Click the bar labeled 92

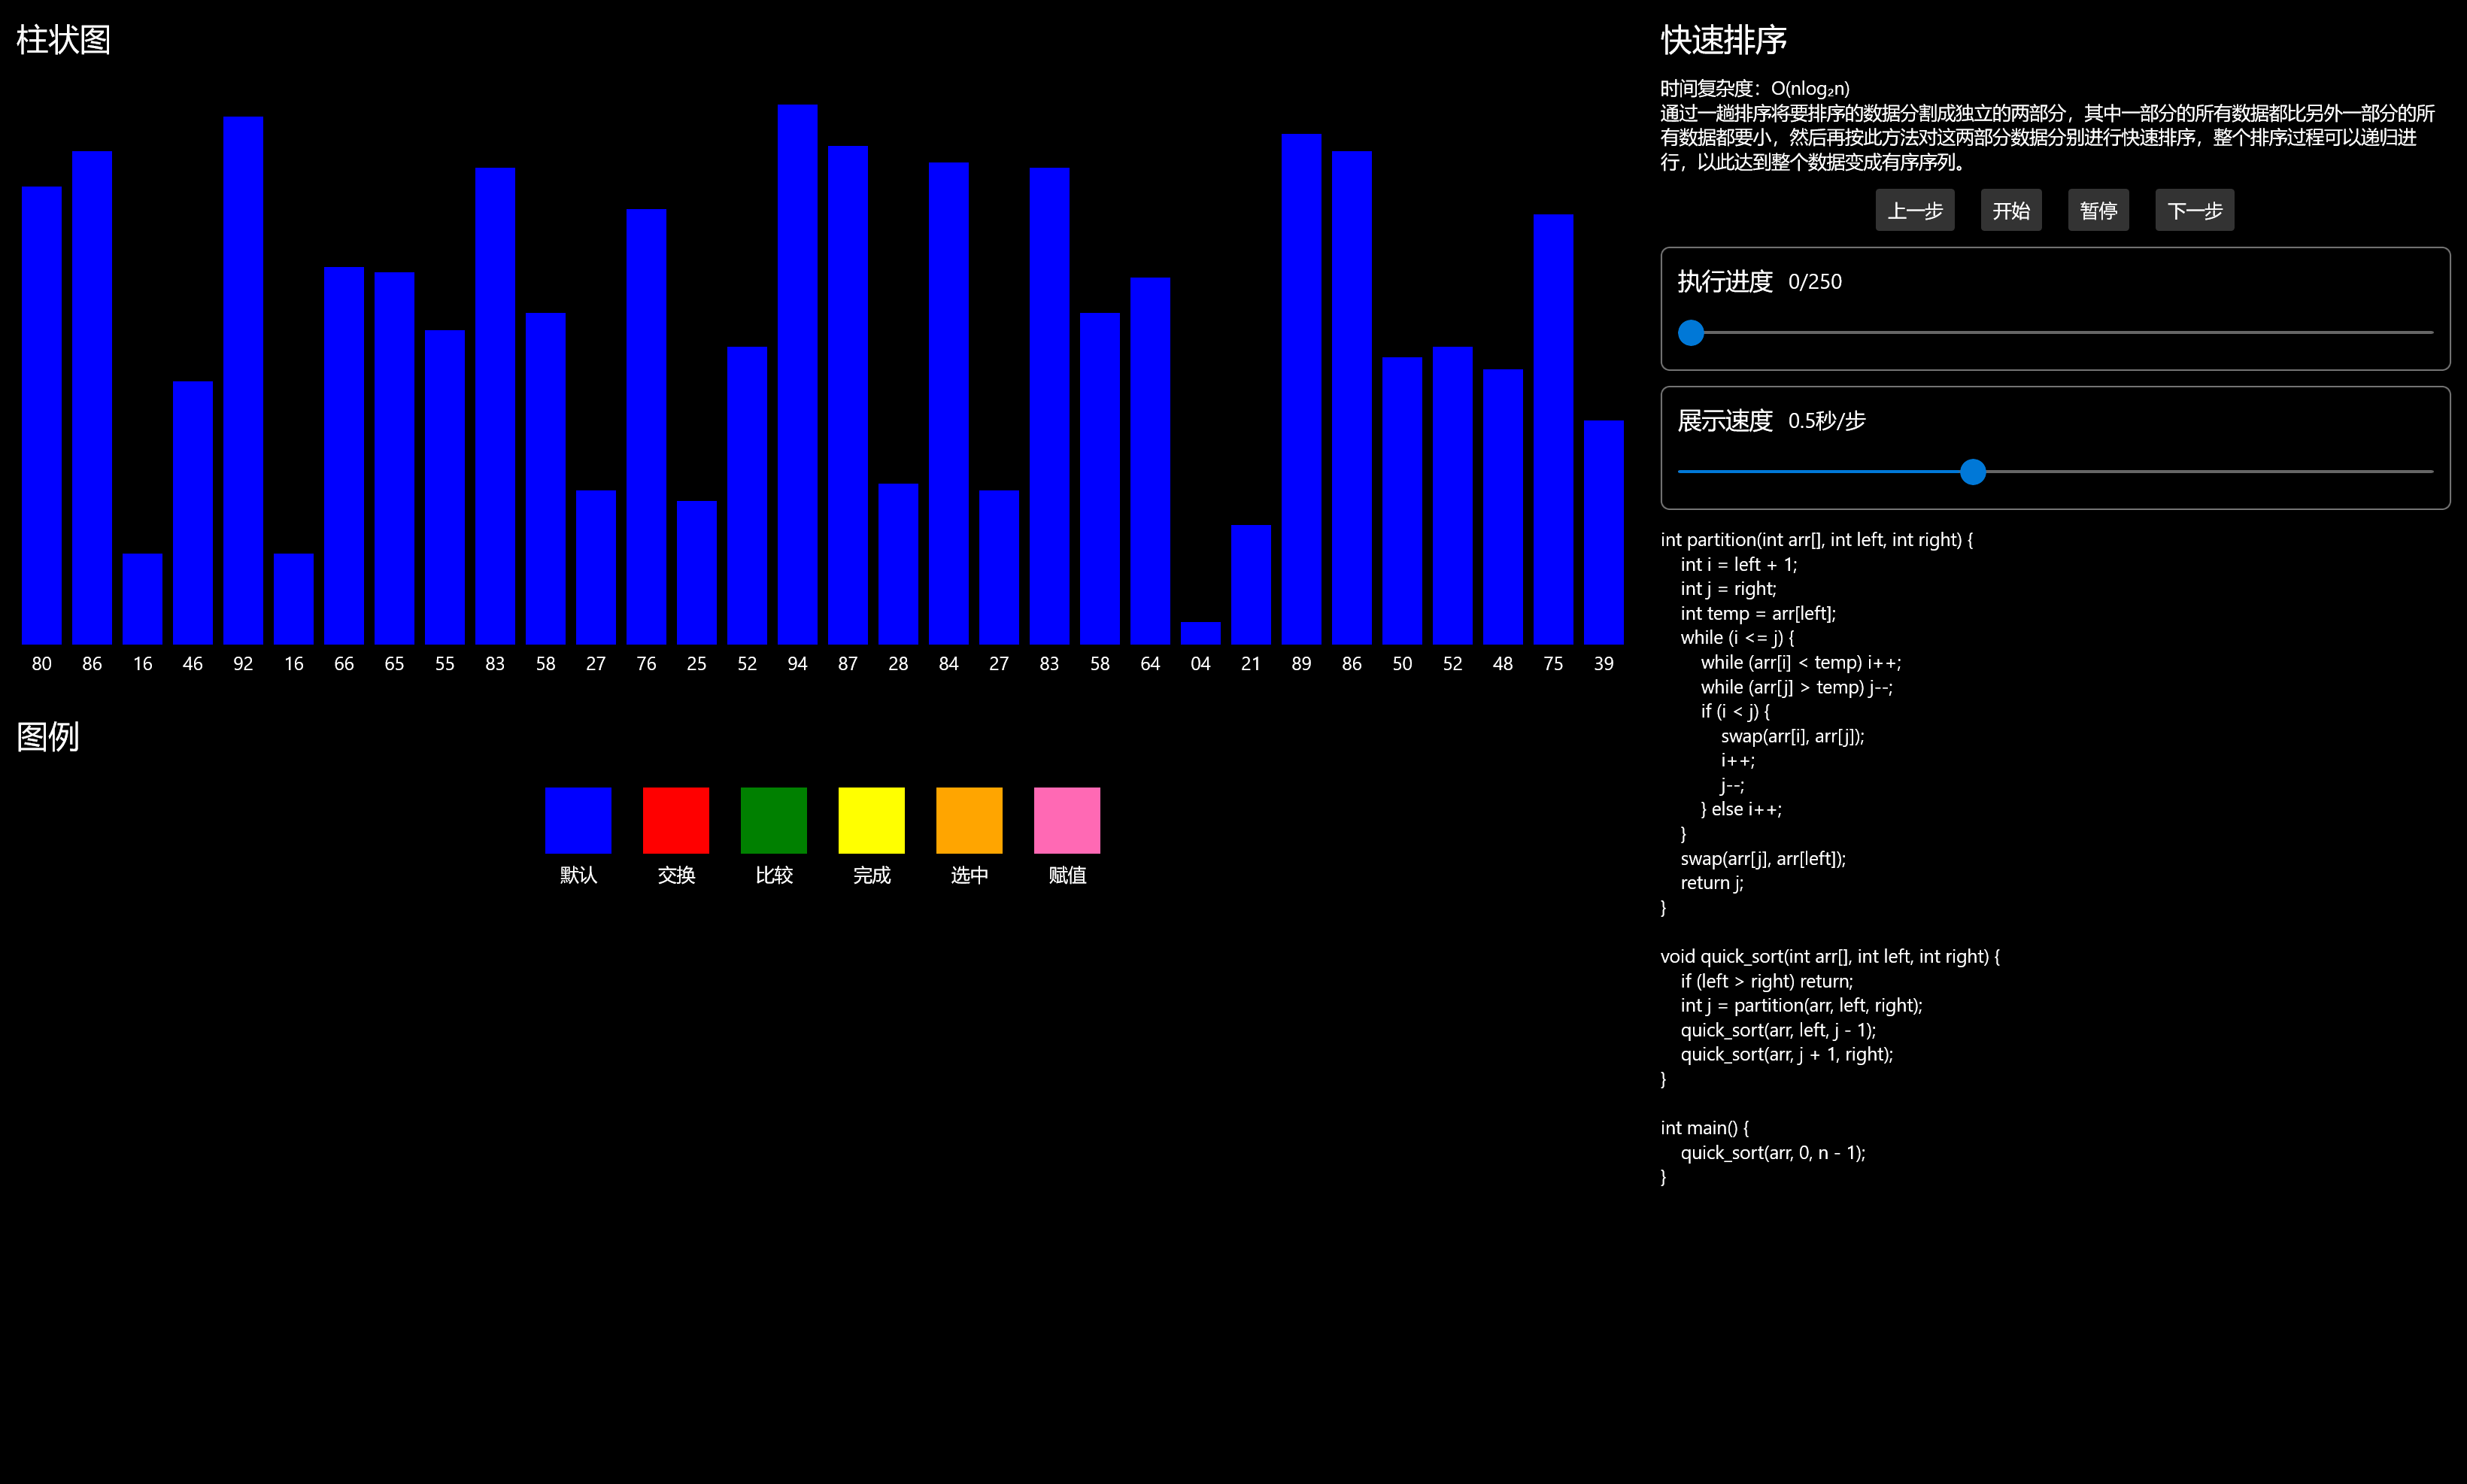[x=243, y=380]
